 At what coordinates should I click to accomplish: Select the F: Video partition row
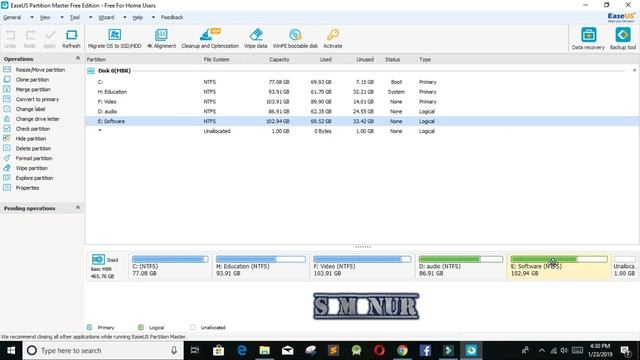tap(362, 102)
